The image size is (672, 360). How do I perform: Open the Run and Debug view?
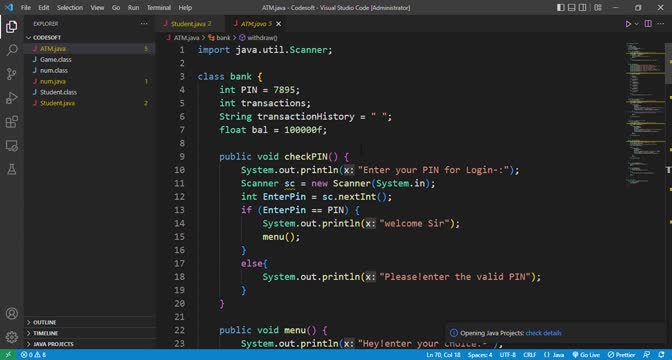(x=12, y=98)
